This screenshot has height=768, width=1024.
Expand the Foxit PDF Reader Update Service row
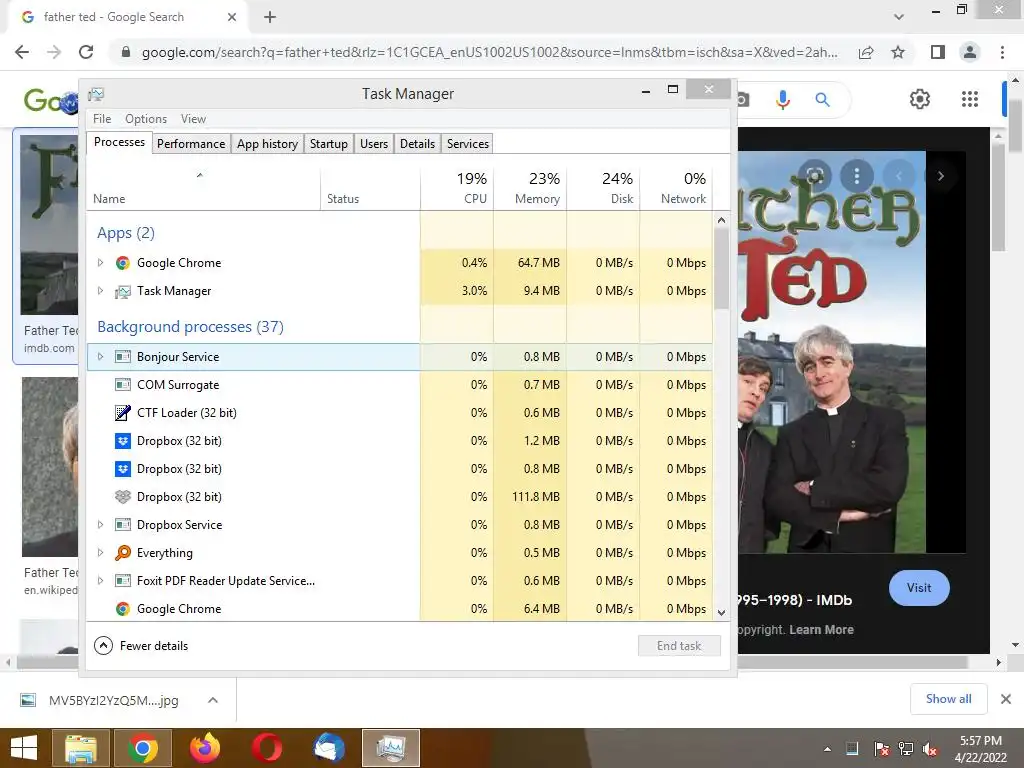coord(100,581)
